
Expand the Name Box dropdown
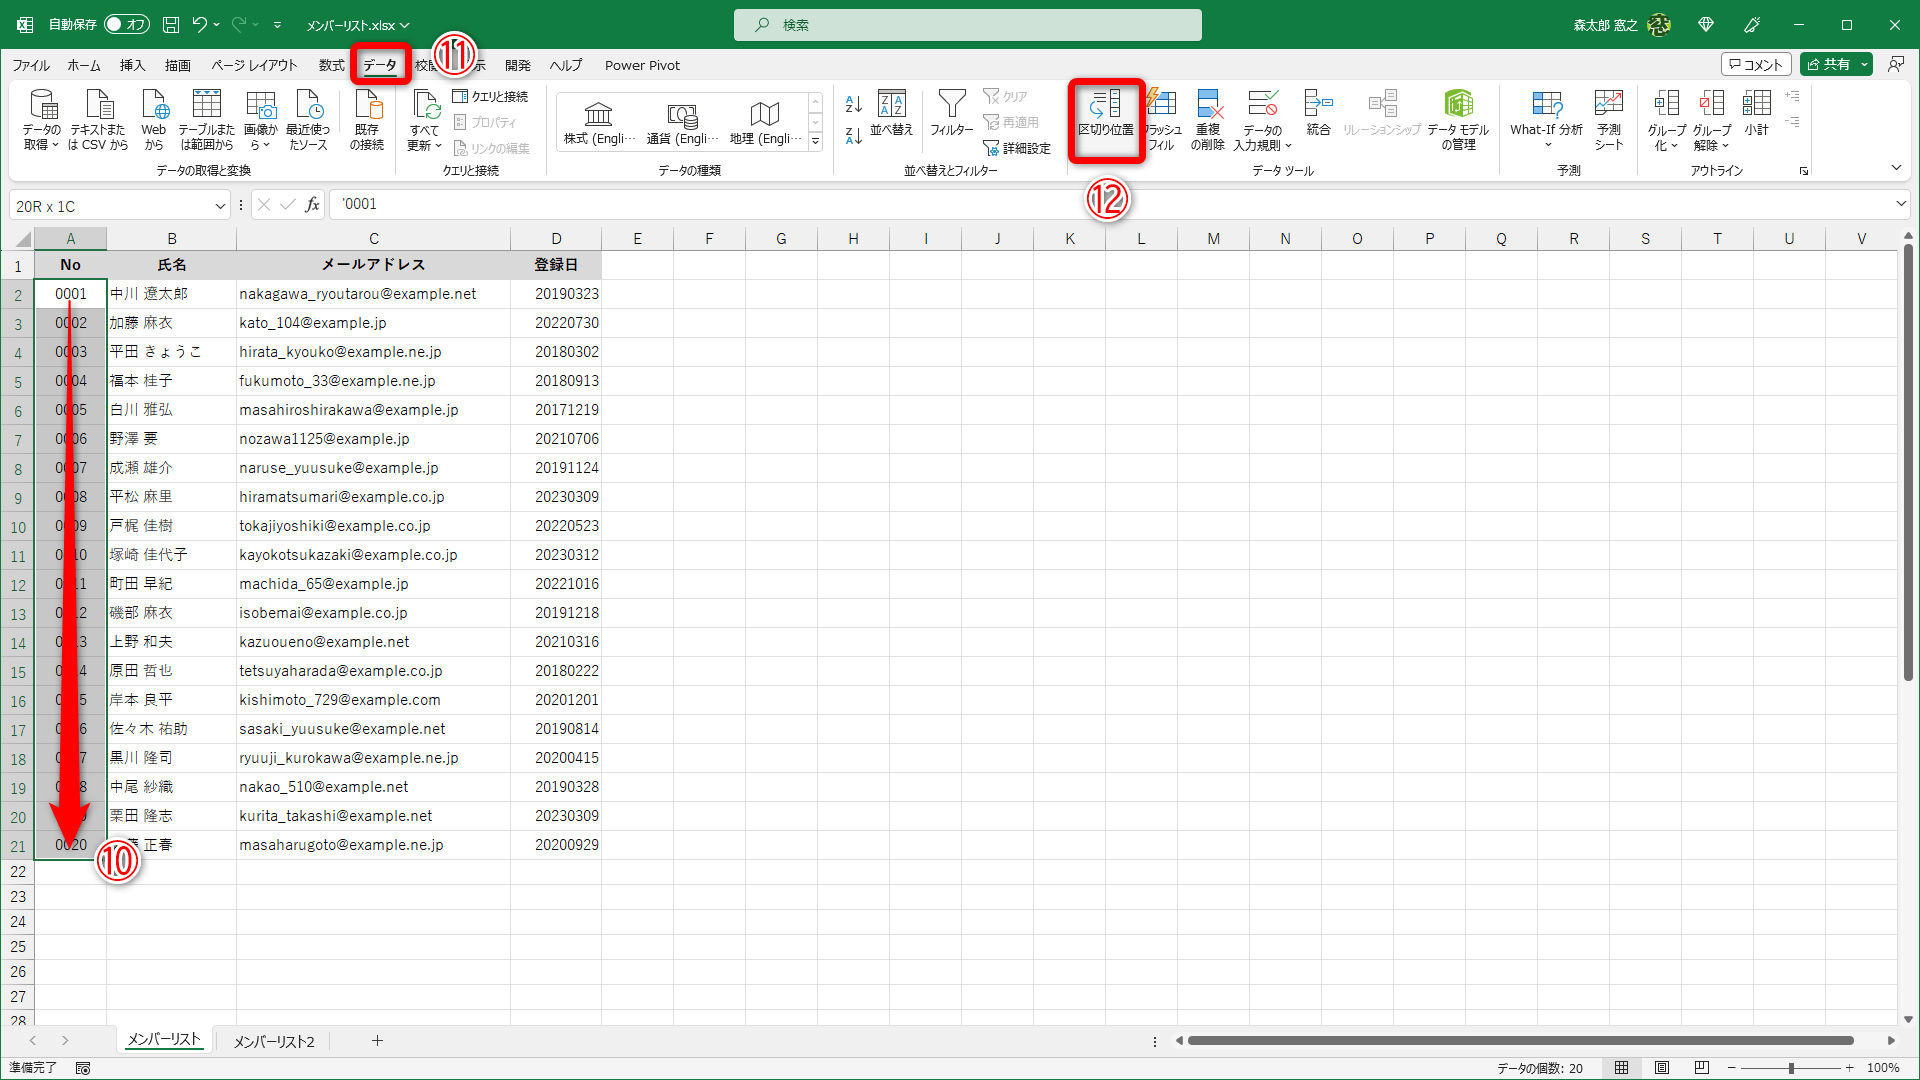[x=220, y=206]
